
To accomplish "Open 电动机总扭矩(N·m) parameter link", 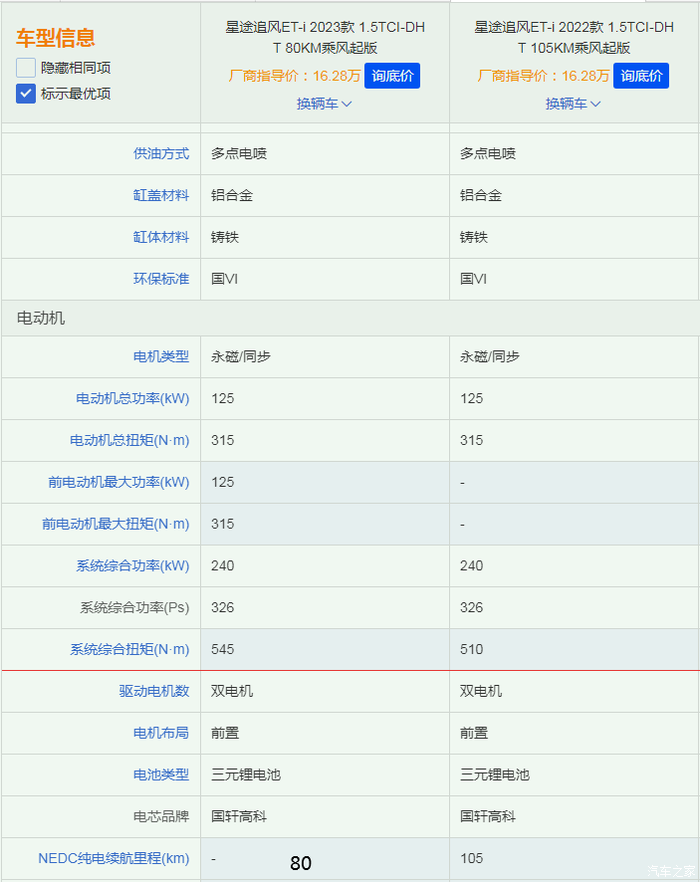I will [129, 441].
